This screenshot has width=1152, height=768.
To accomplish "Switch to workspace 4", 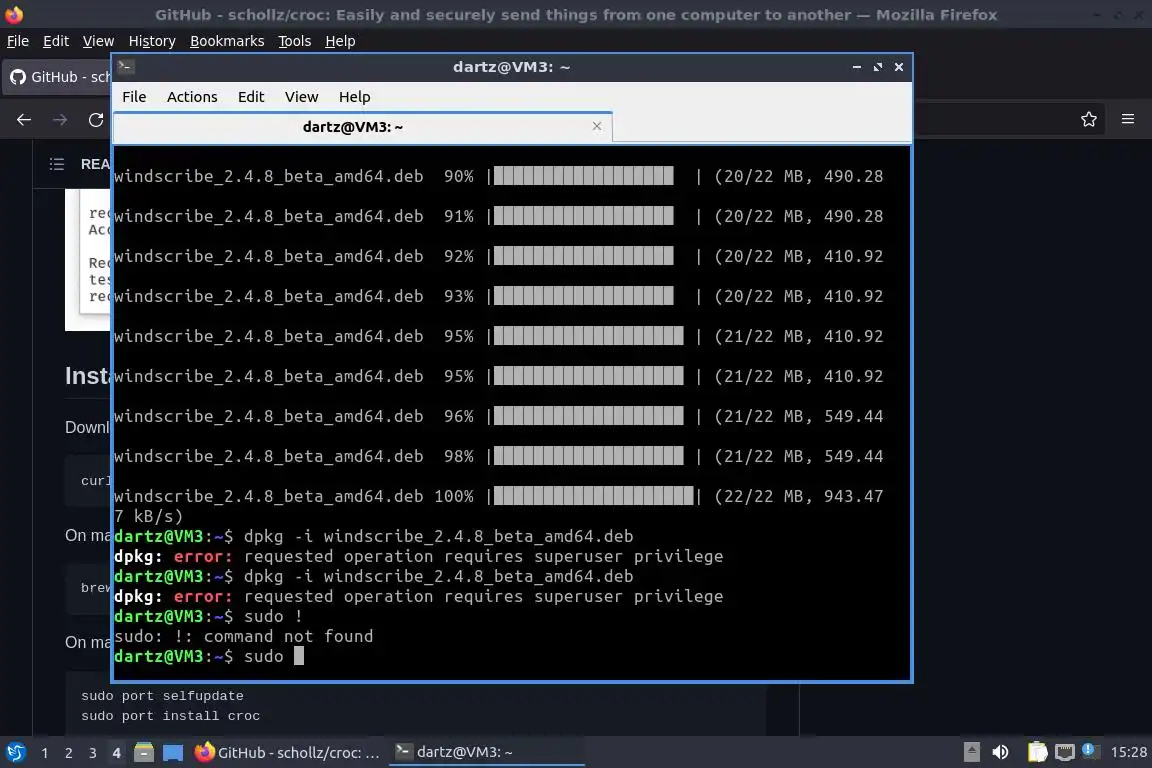I will coord(116,753).
